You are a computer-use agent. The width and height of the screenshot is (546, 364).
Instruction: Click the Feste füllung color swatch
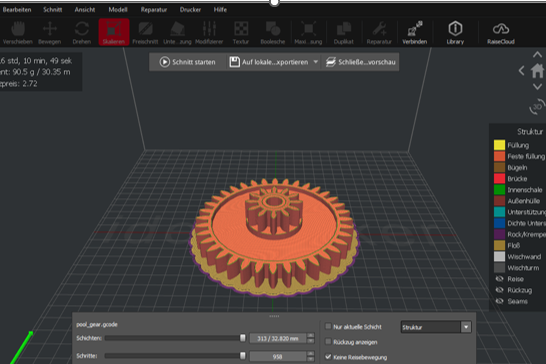(499, 156)
